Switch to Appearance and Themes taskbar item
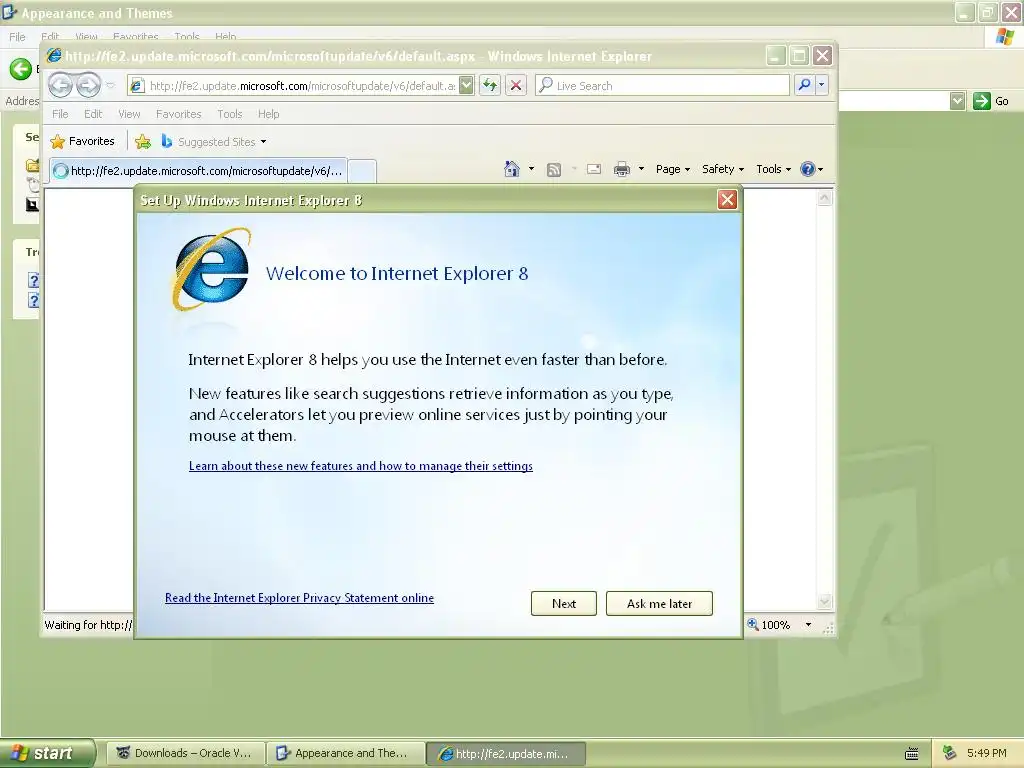This screenshot has height=768, width=1024. click(x=345, y=753)
